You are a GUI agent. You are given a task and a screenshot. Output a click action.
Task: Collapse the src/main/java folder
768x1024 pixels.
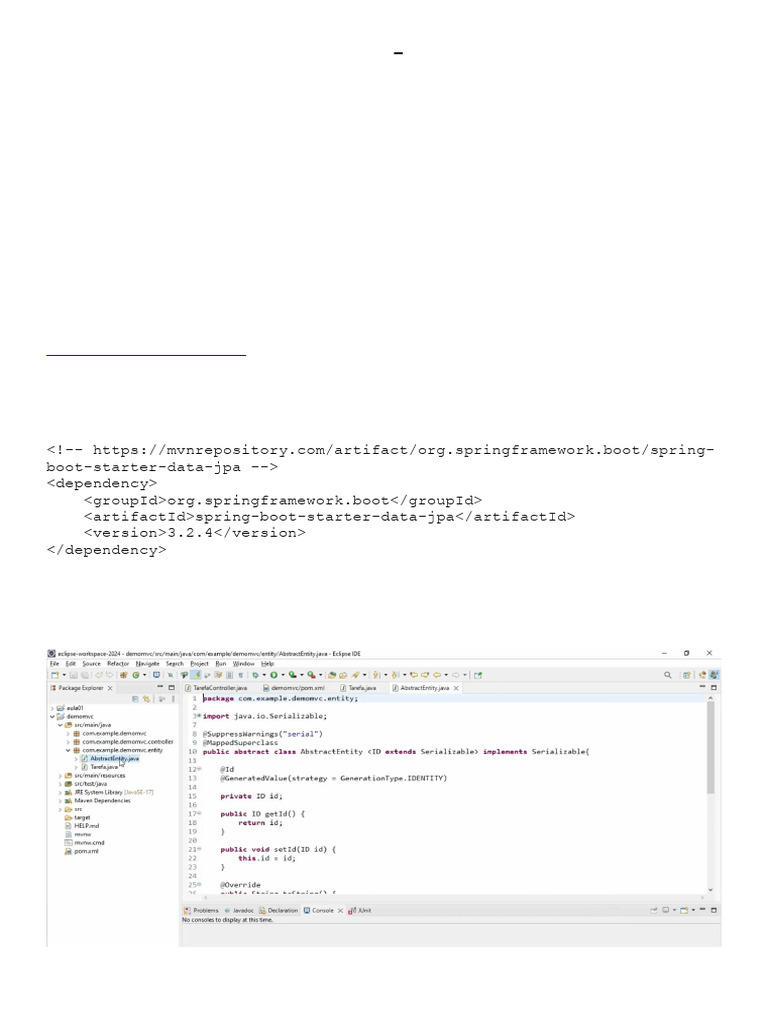(60, 725)
